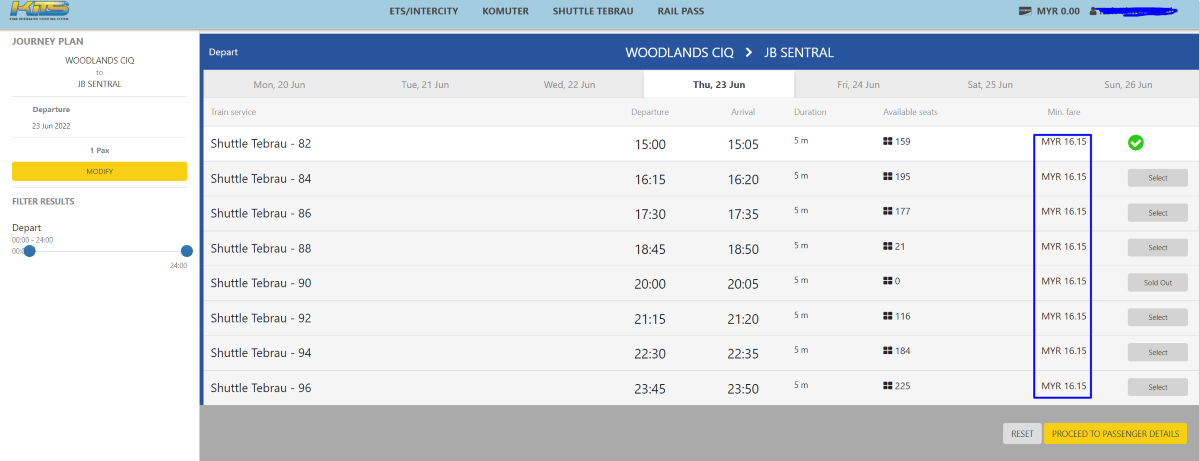
Task: Switch to Tue, 21 Jun date tab
Action: click(x=426, y=85)
